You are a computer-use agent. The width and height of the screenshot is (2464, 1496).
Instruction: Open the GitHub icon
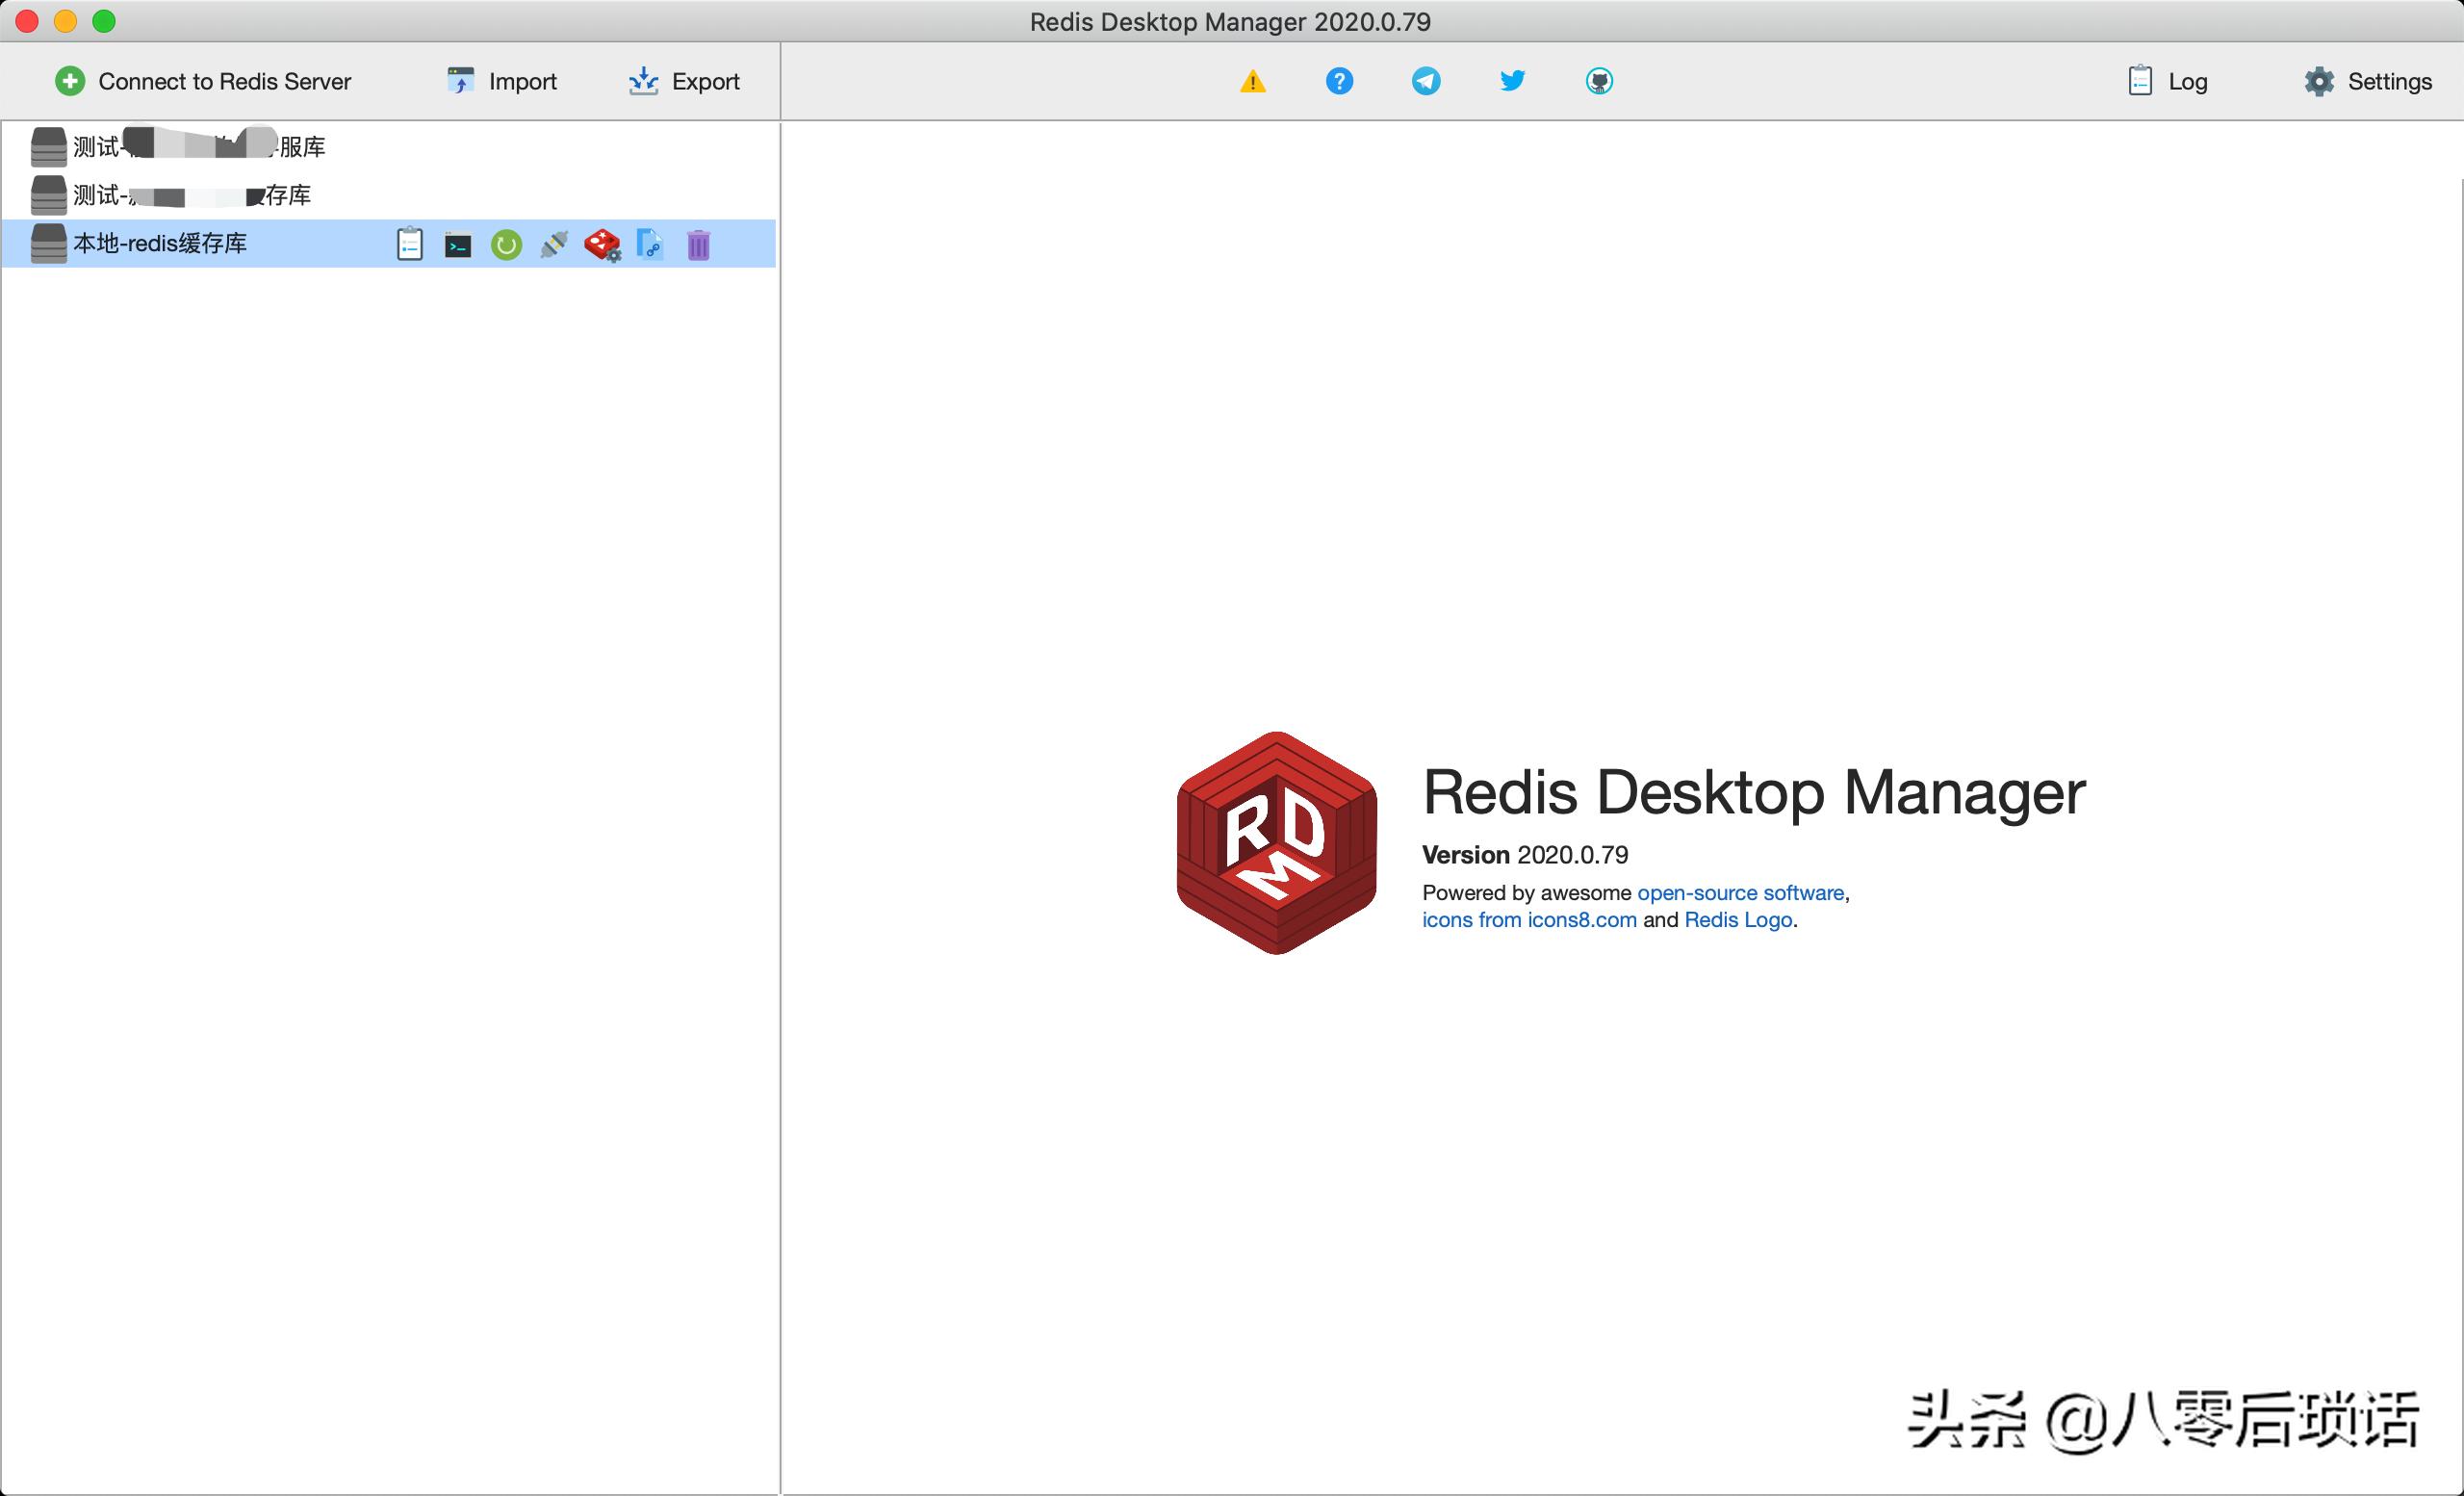coord(1599,81)
